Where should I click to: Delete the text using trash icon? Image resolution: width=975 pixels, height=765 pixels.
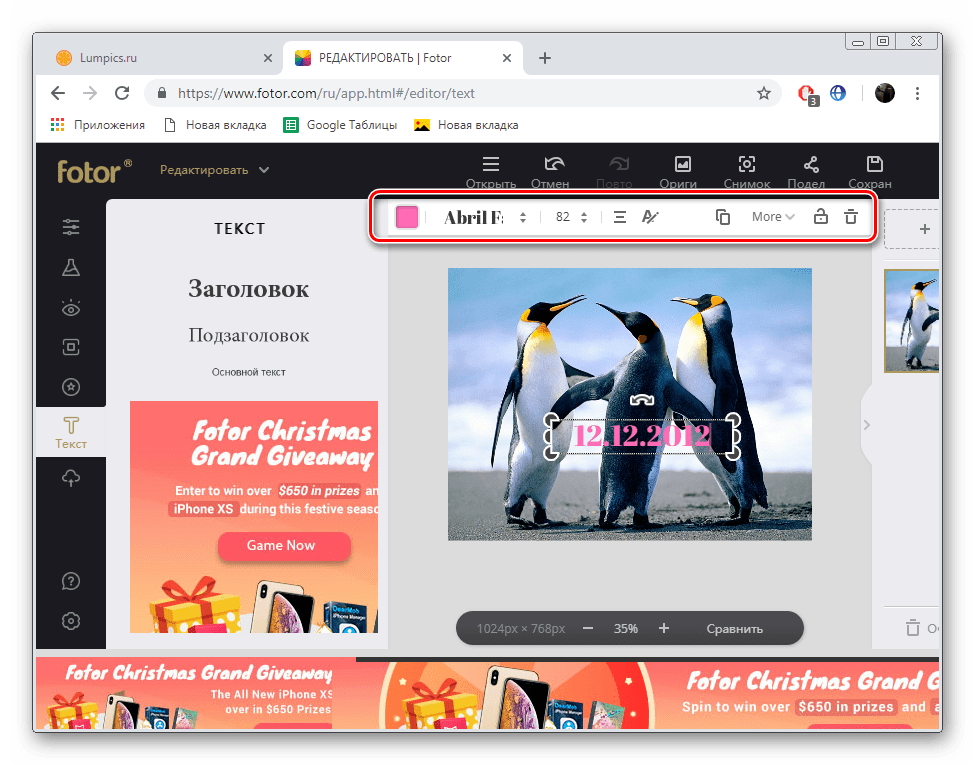[x=851, y=217]
